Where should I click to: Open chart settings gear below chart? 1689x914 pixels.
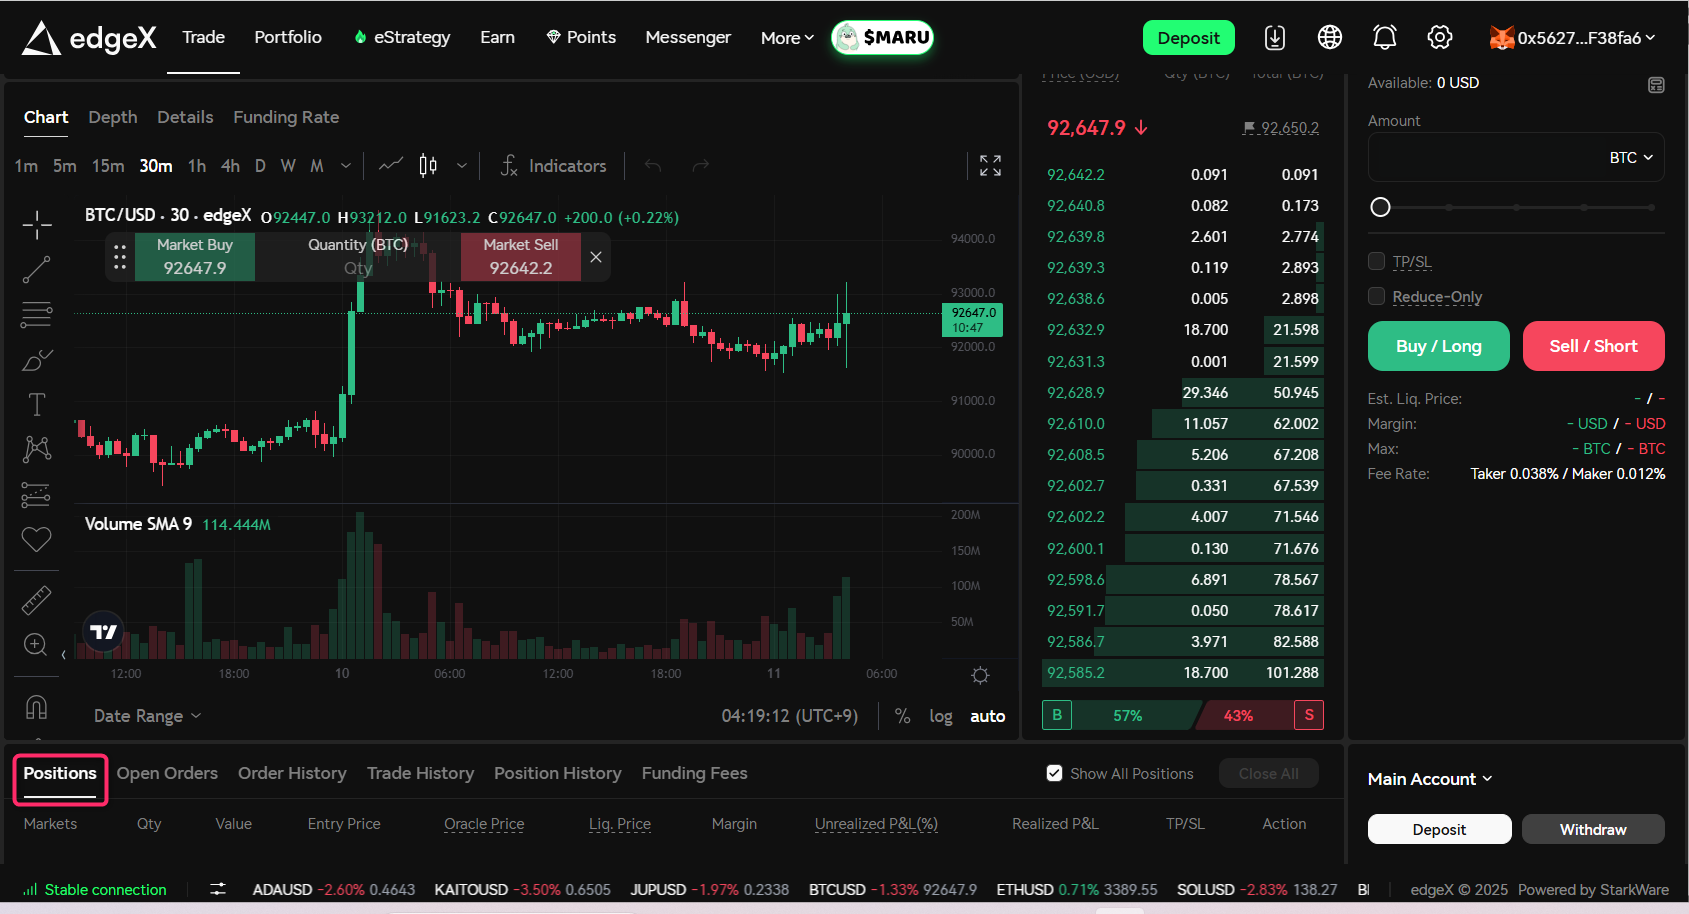[x=980, y=675]
